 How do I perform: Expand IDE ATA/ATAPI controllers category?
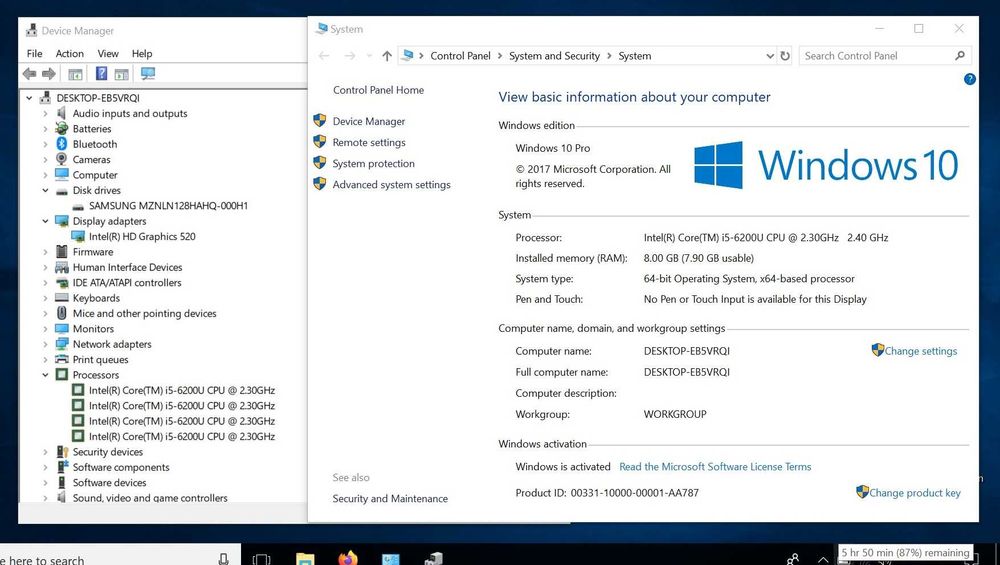point(45,282)
